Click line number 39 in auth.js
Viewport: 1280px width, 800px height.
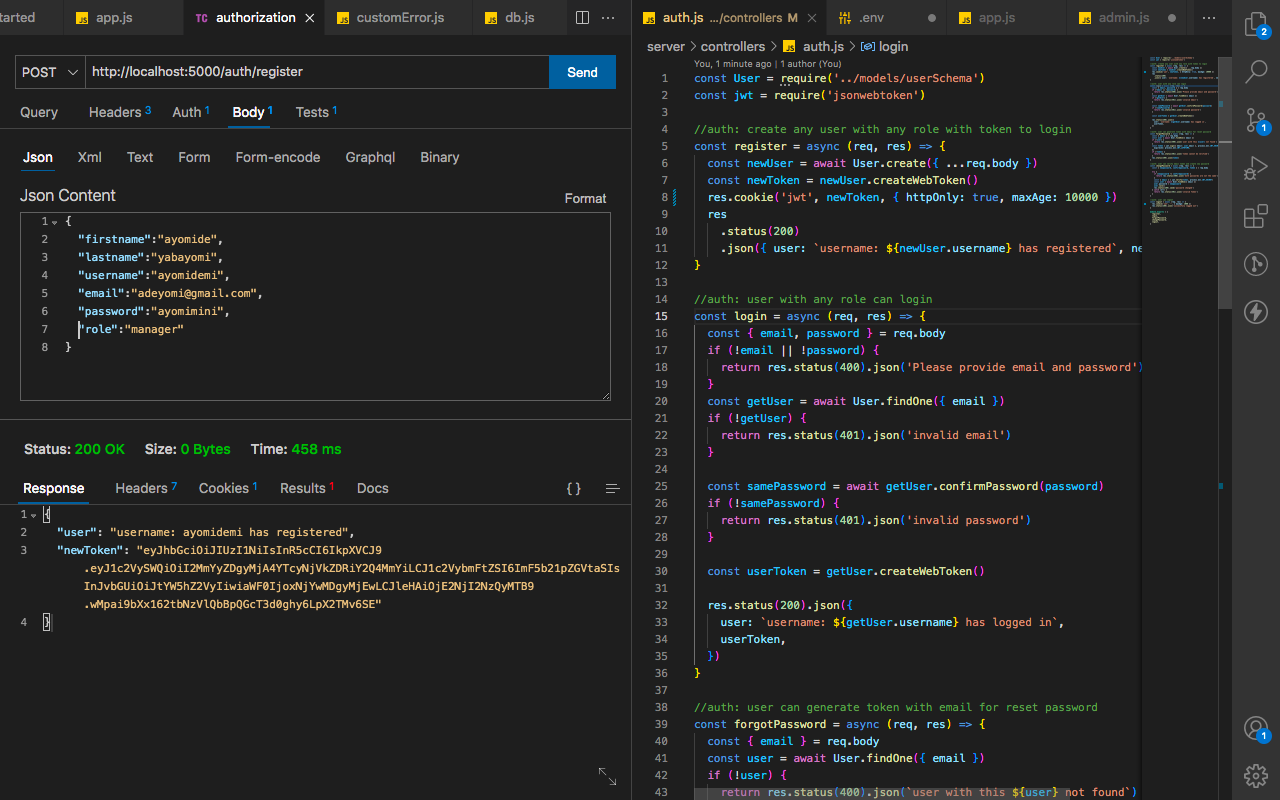tap(661, 724)
